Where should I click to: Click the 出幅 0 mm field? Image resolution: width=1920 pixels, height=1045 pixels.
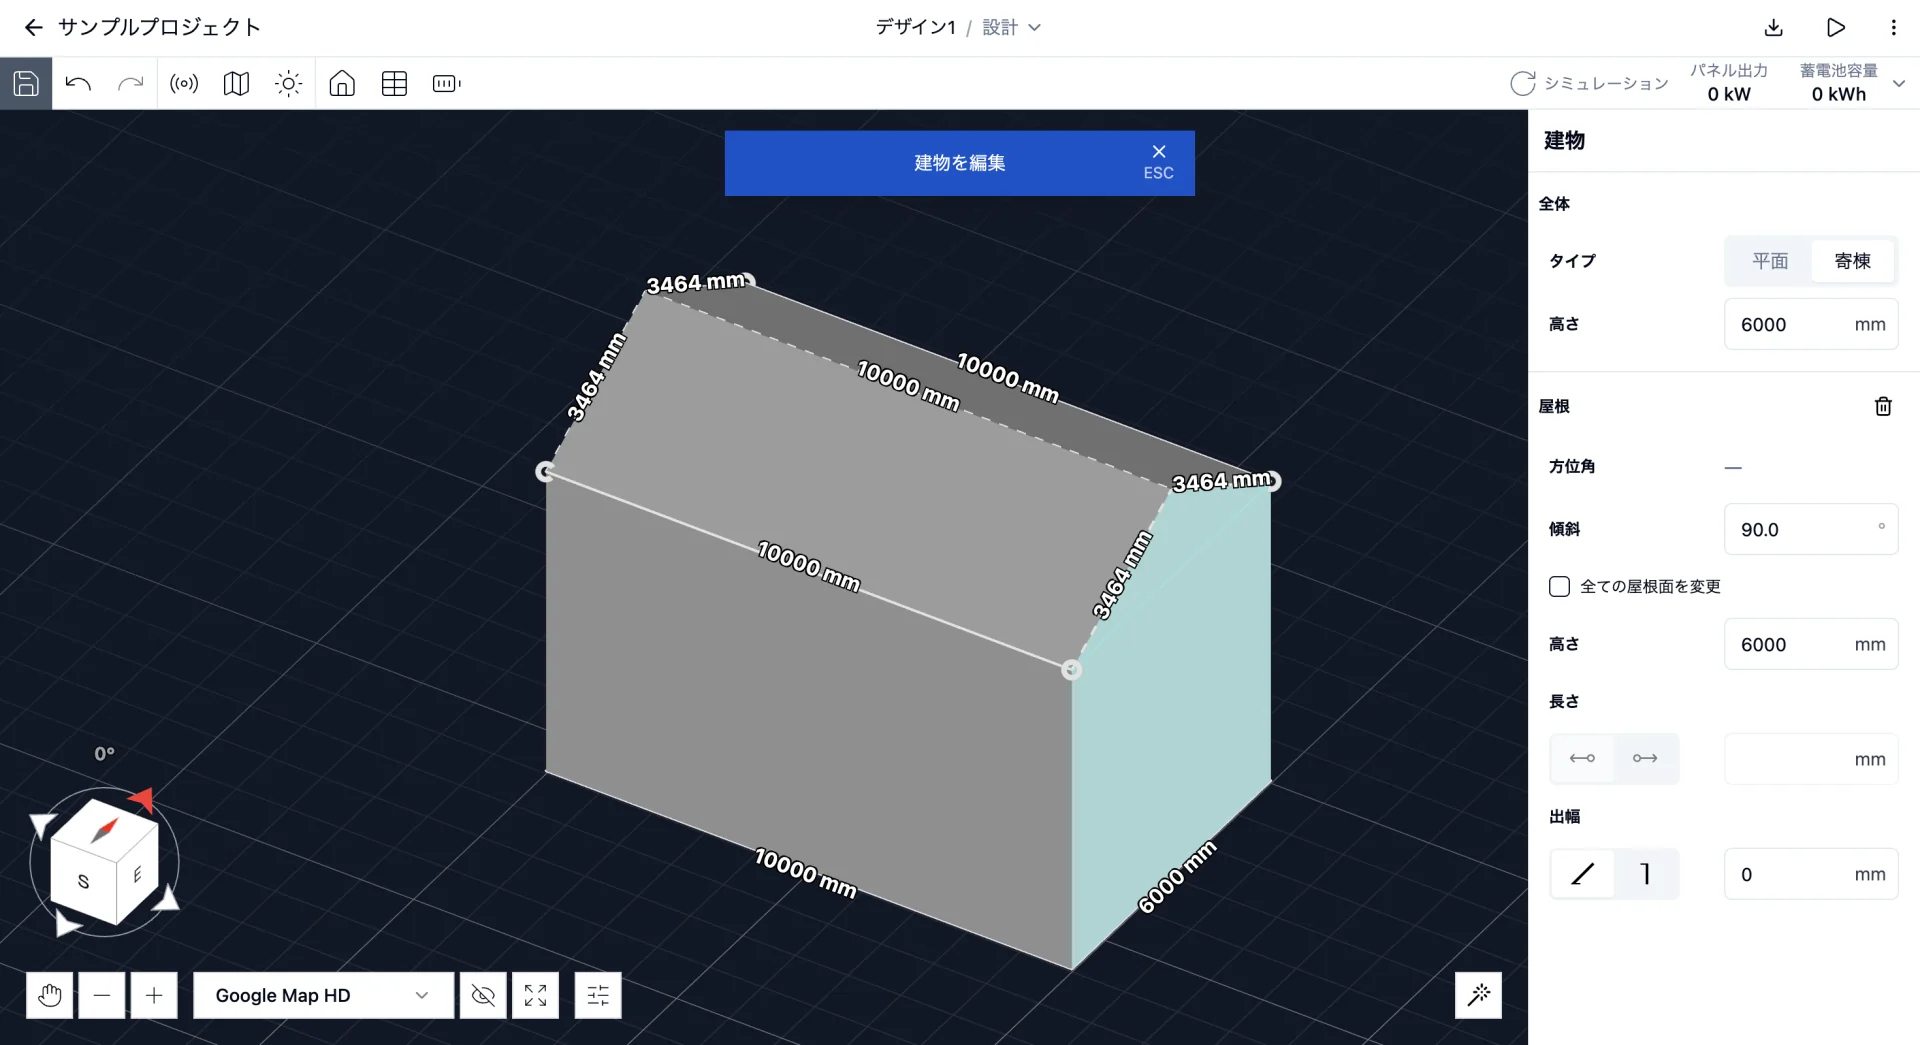tap(1811, 874)
